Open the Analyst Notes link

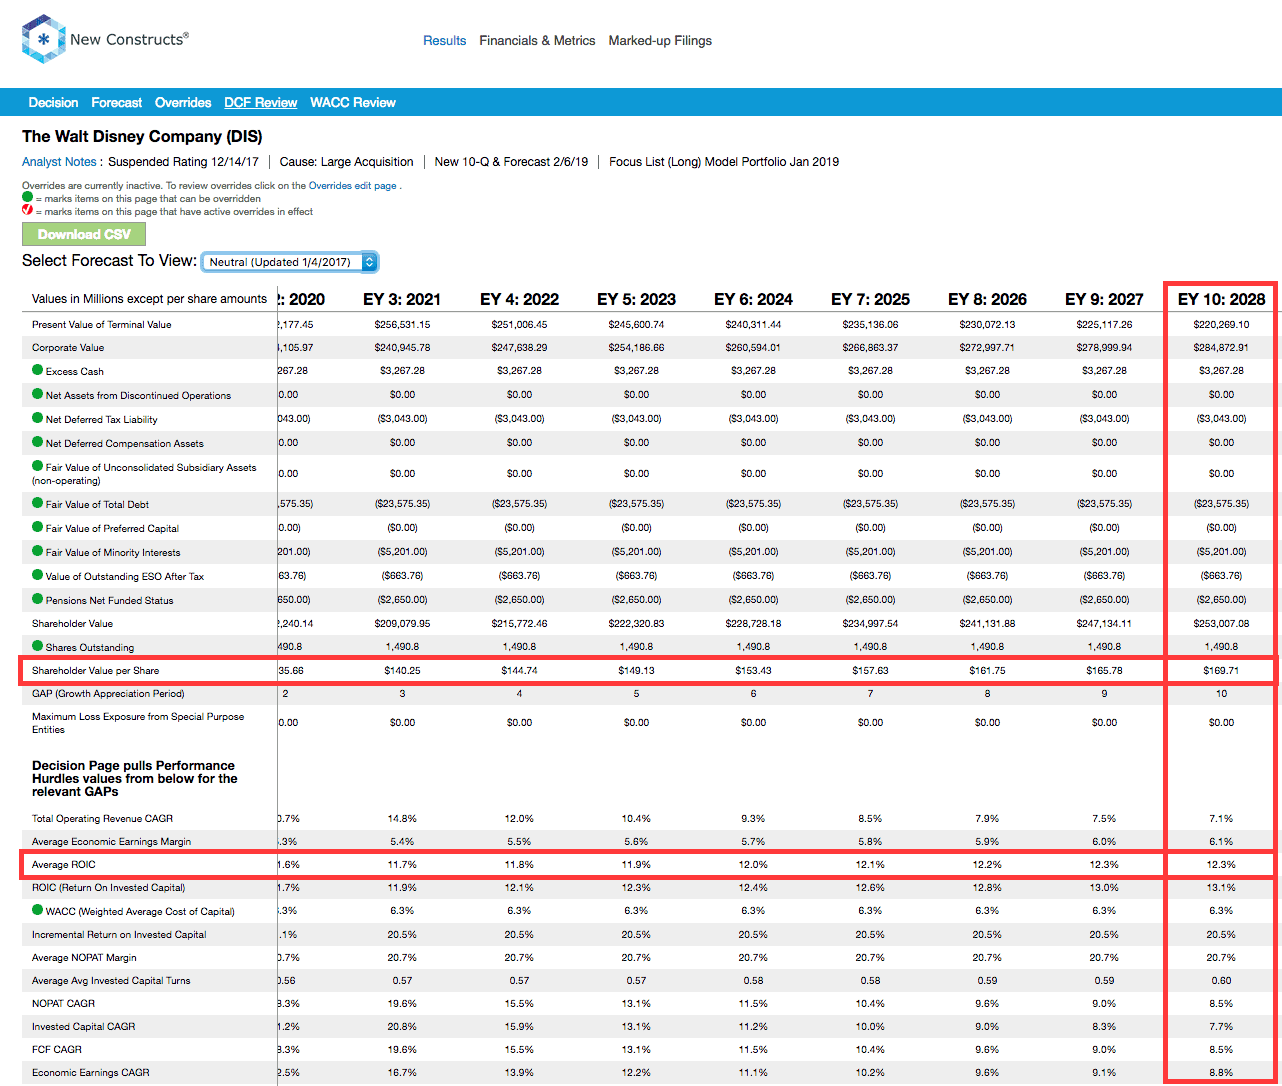point(59,162)
